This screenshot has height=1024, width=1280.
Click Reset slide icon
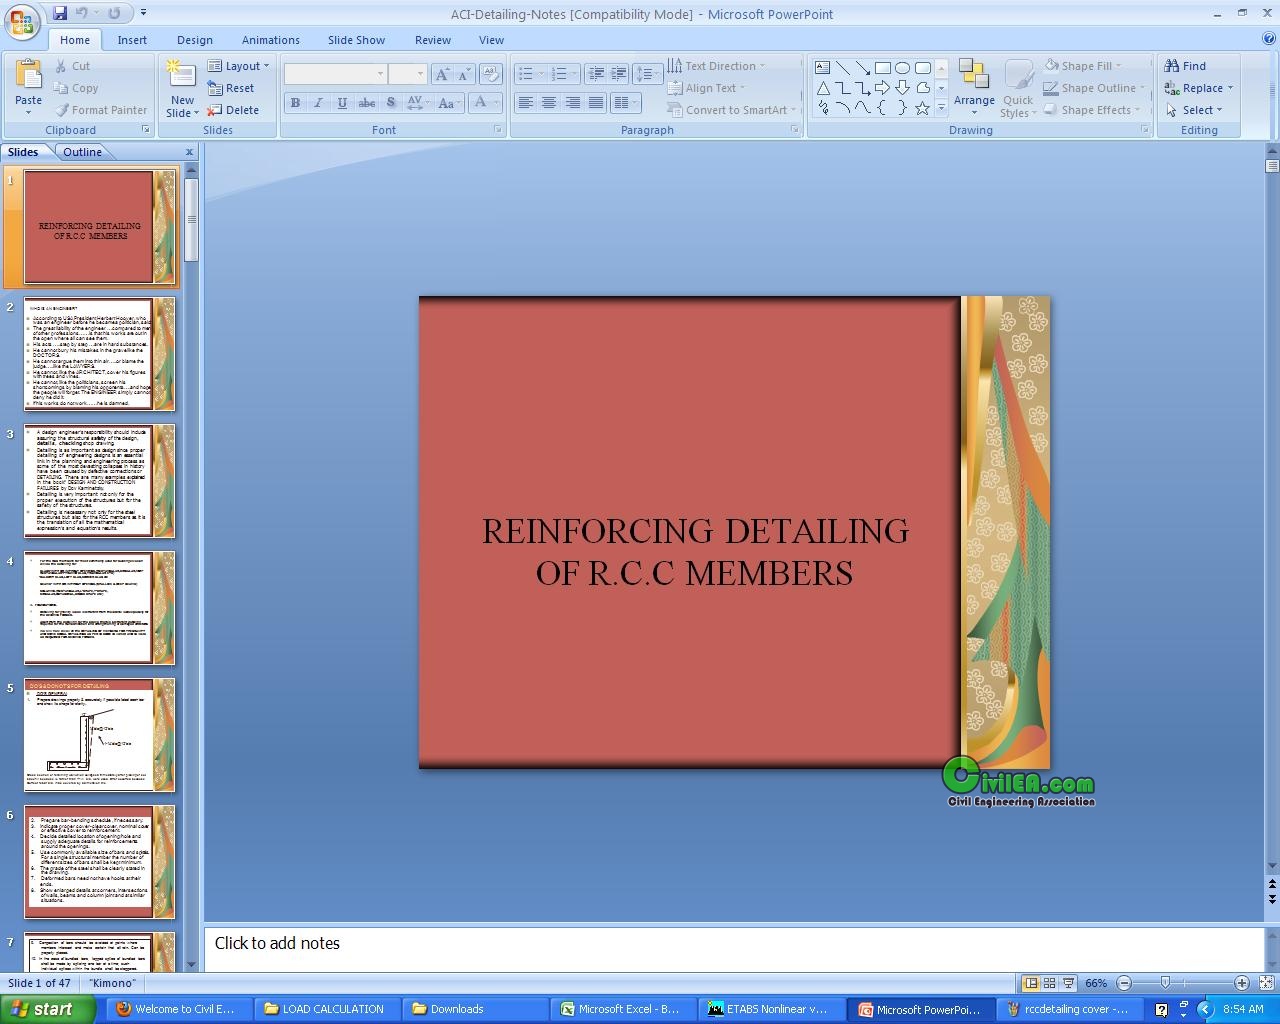(x=214, y=88)
